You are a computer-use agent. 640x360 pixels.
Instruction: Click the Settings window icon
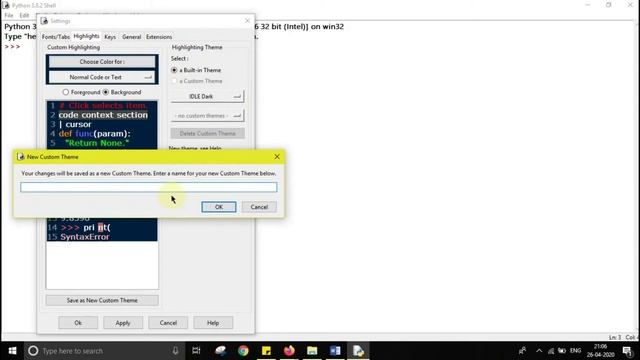click(44, 21)
